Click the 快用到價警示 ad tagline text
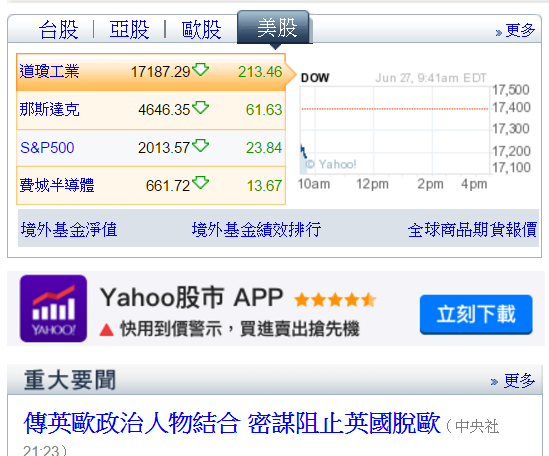Screen dimensions: 549x456 coord(240,329)
